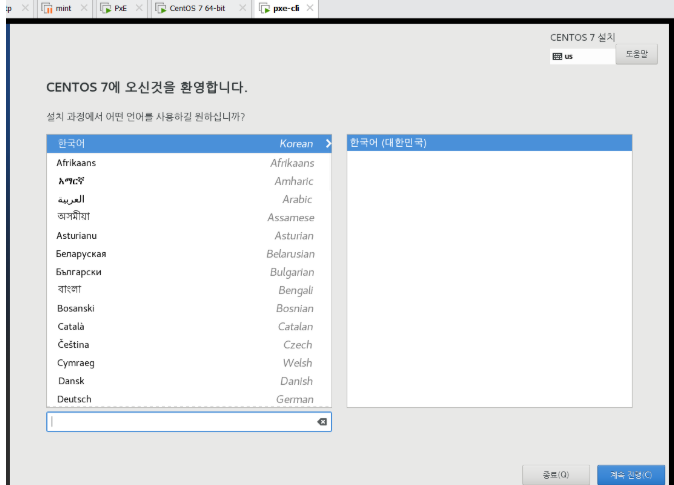Choose Assamese from language list

click(x=189, y=217)
